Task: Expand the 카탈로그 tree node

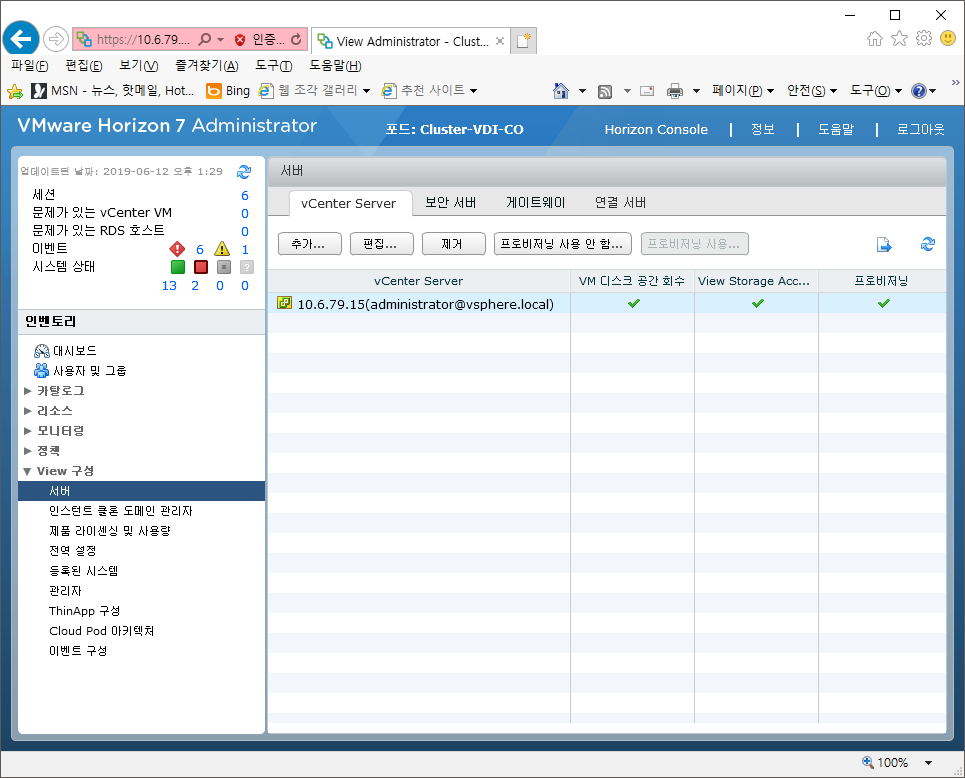Action: pyautogui.click(x=27, y=391)
